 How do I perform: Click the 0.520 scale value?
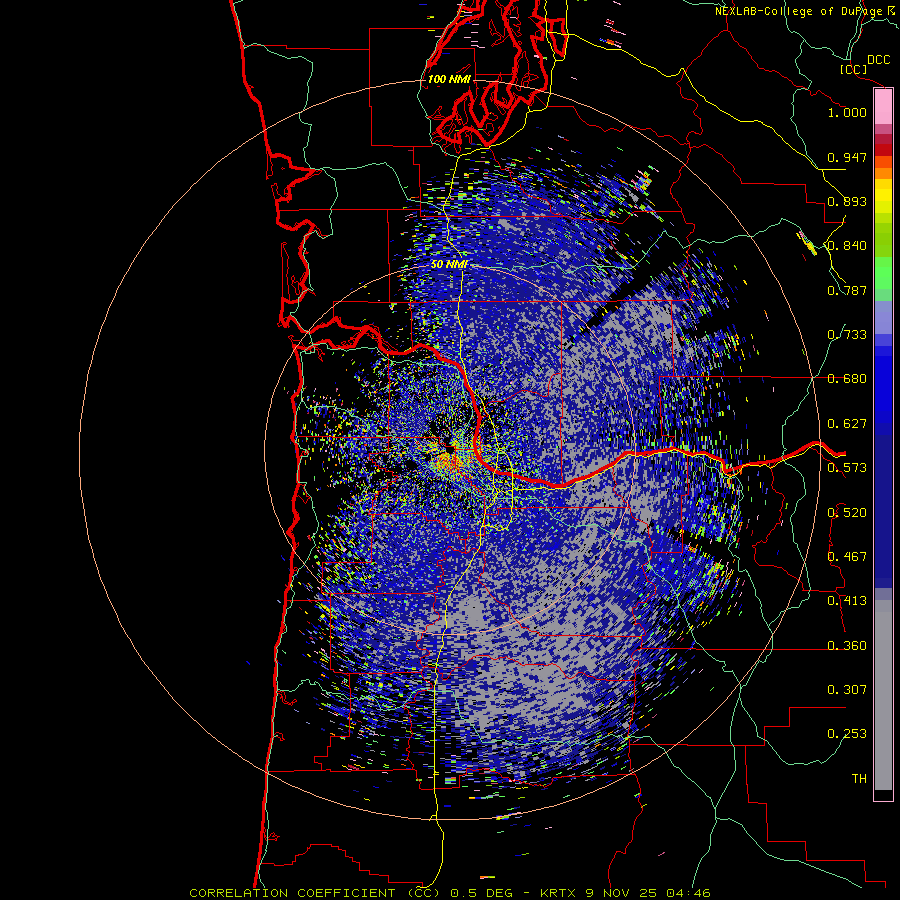pos(847,513)
